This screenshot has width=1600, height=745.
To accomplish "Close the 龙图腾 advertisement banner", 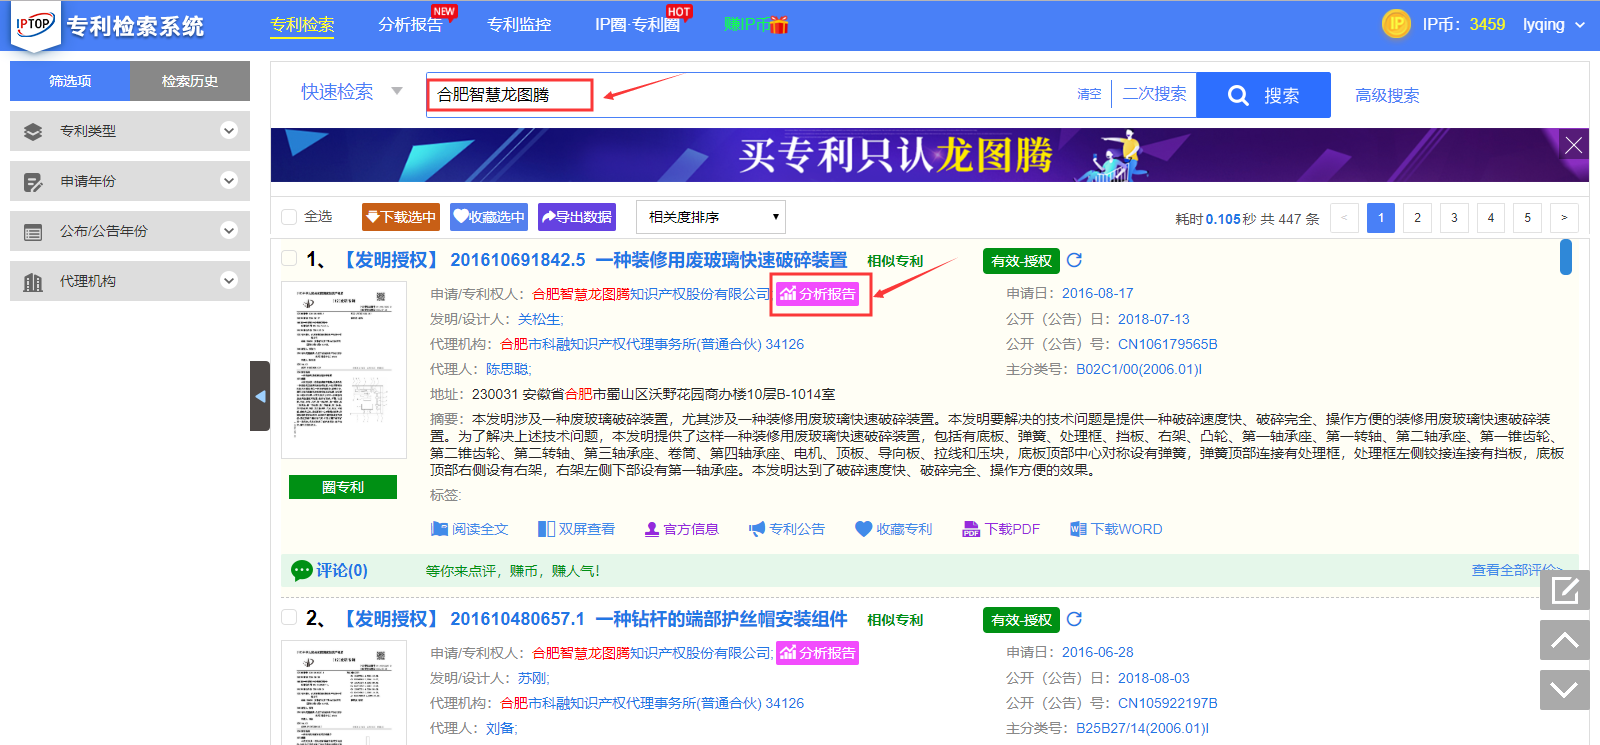I will (1573, 145).
